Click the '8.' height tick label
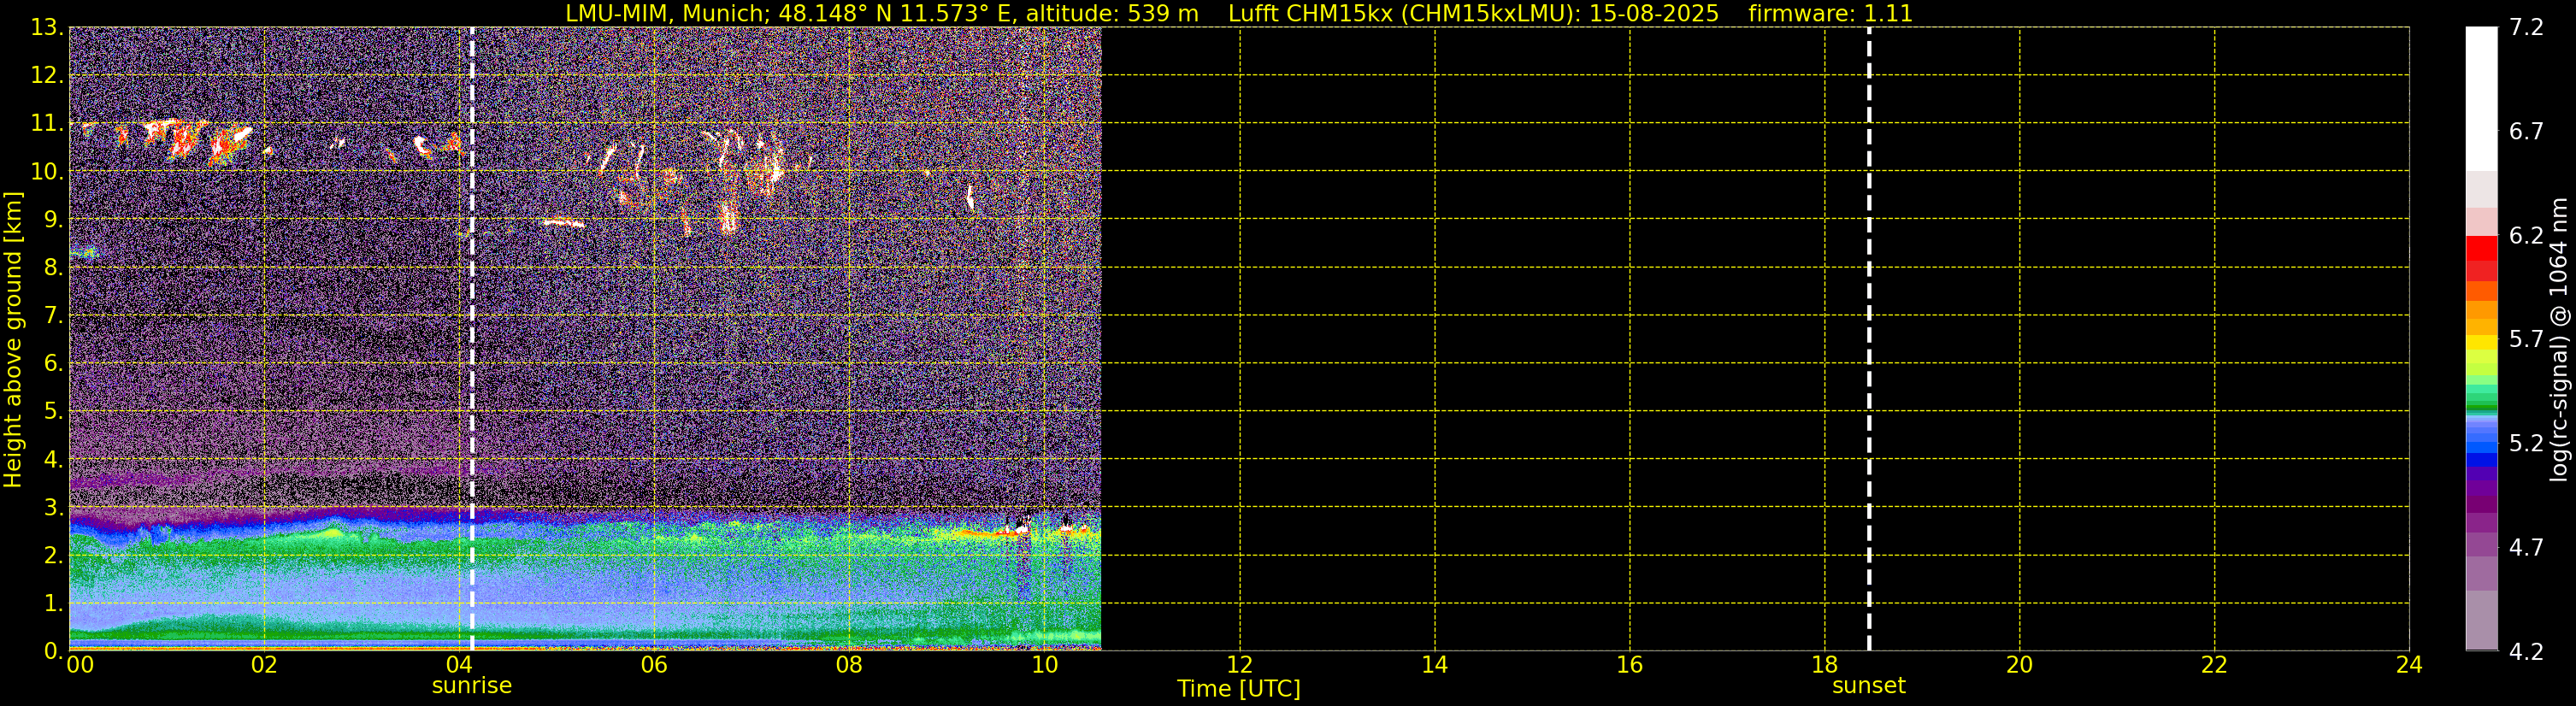The width and height of the screenshot is (2576, 706). [x=52, y=268]
